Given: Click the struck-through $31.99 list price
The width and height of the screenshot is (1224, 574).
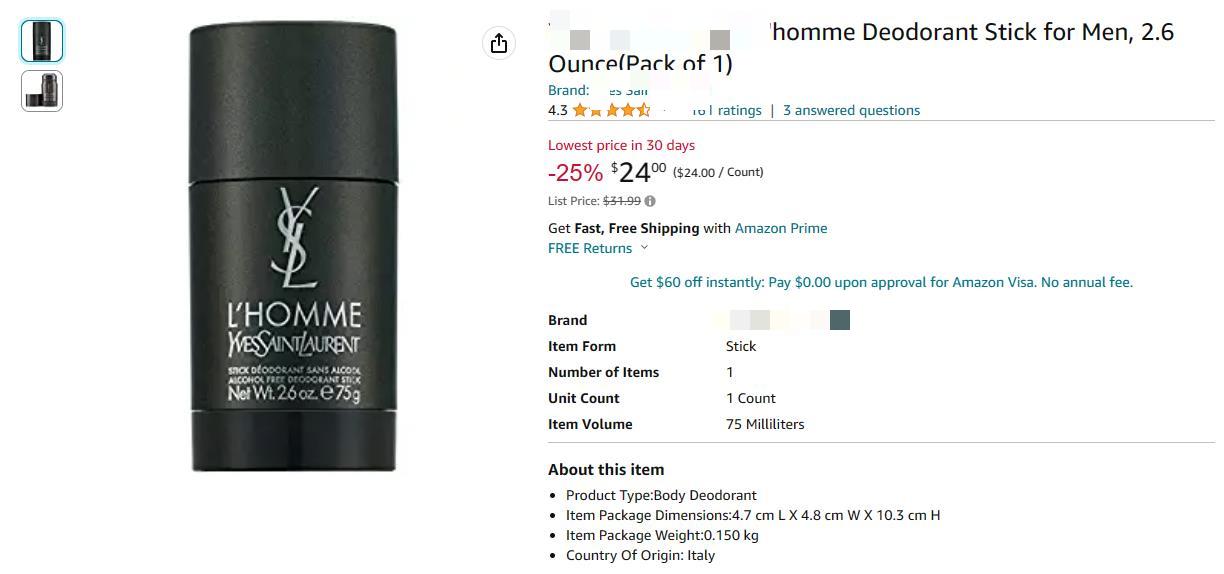Looking at the screenshot, I should pos(622,201).
